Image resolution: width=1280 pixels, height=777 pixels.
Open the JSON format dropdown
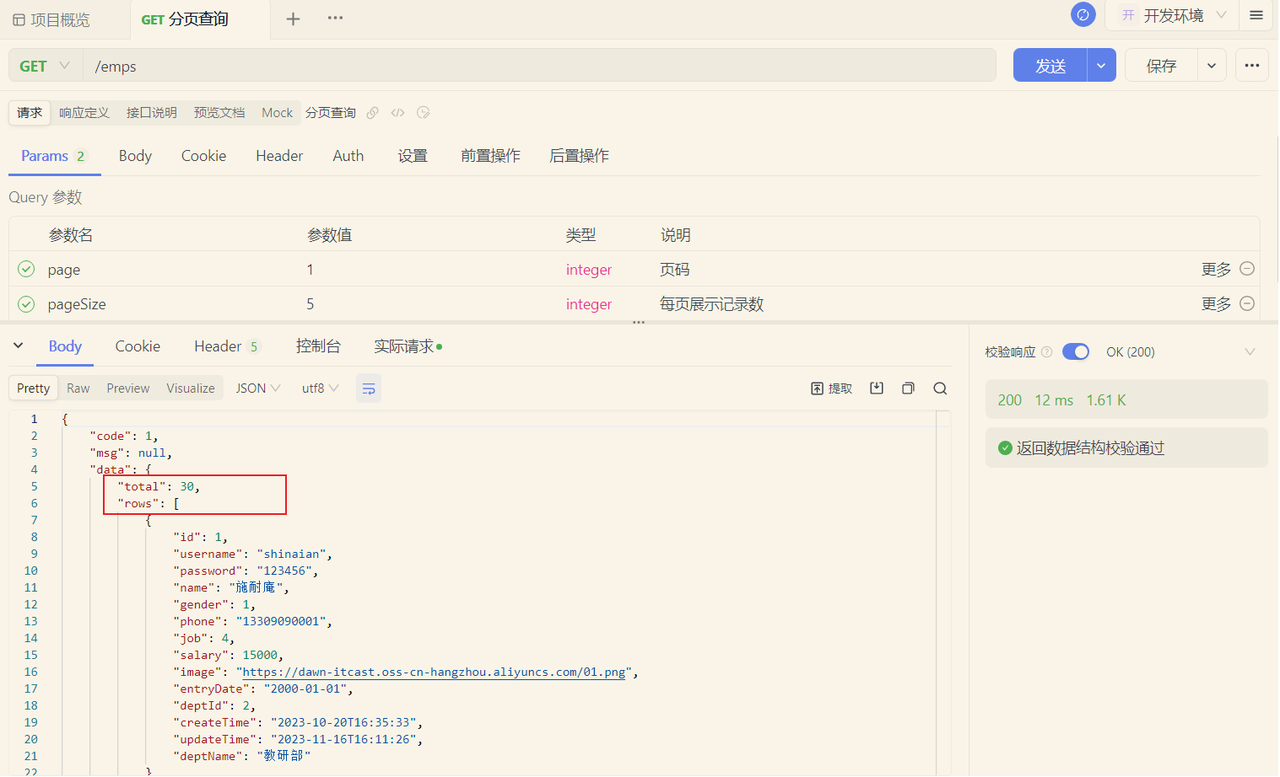(x=258, y=388)
